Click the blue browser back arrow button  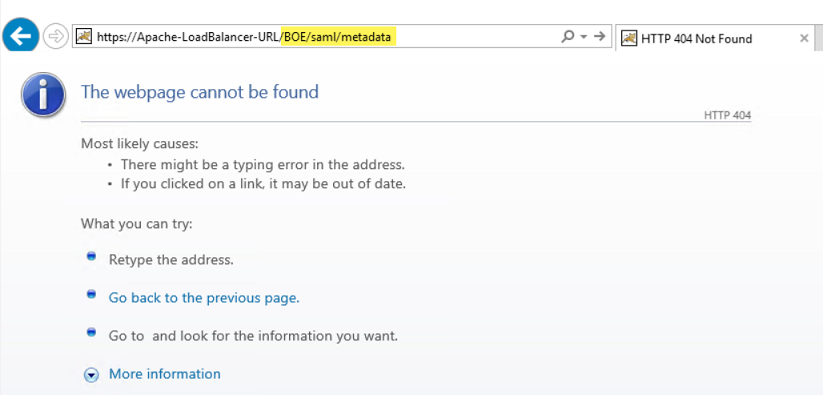[x=20, y=35]
